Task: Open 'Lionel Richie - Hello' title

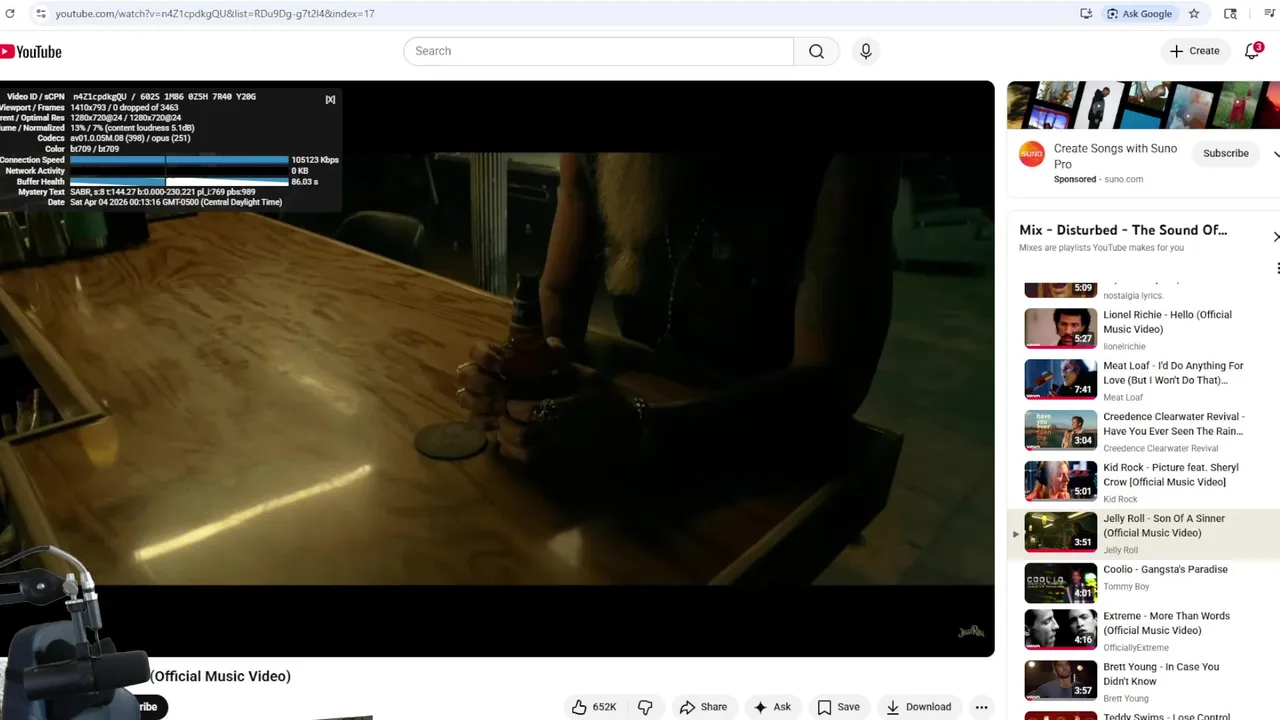Action: click(1167, 322)
